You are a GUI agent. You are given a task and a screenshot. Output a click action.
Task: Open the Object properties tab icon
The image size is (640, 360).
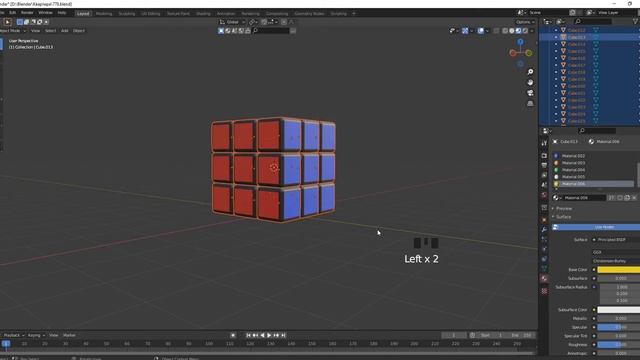[x=544, y=220]
